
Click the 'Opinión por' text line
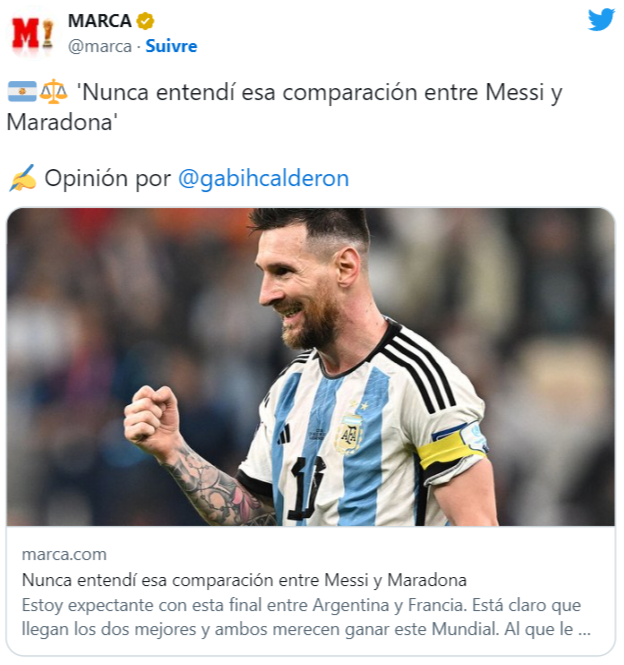pyautogui.click(x=108, y=178)
